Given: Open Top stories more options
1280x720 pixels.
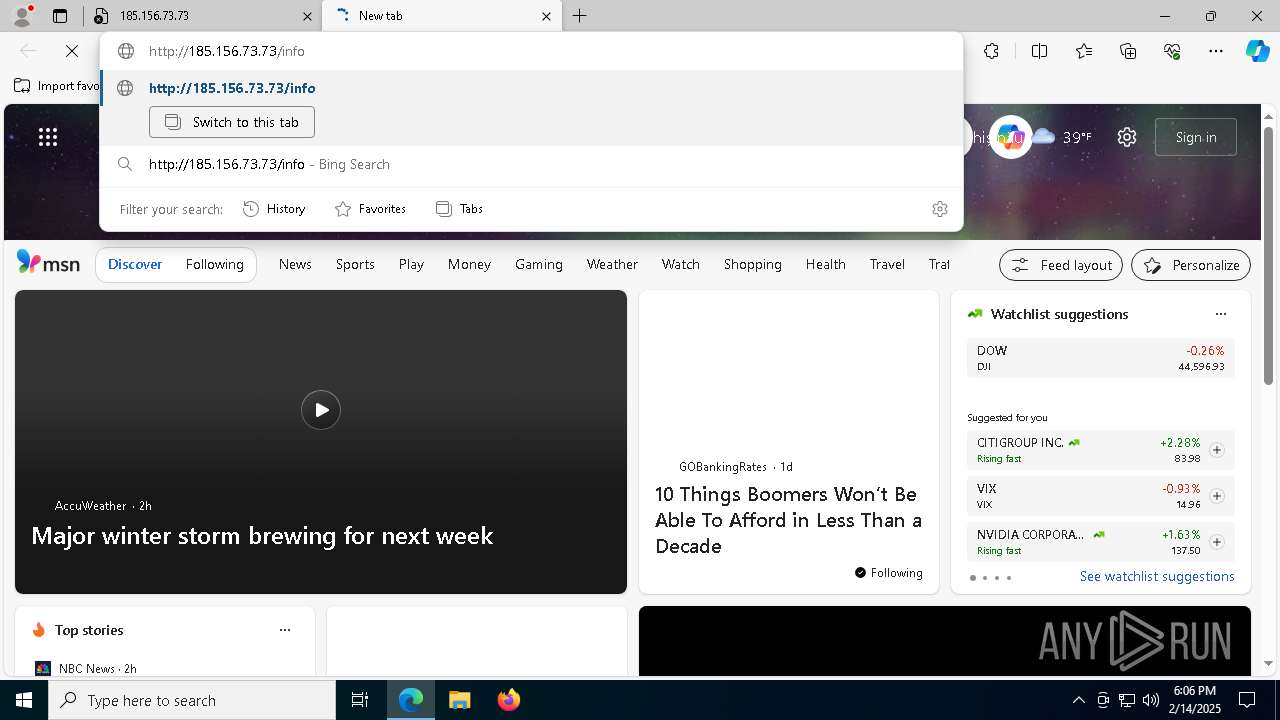Looking at the screenshot, I should [x=285, y=630].
